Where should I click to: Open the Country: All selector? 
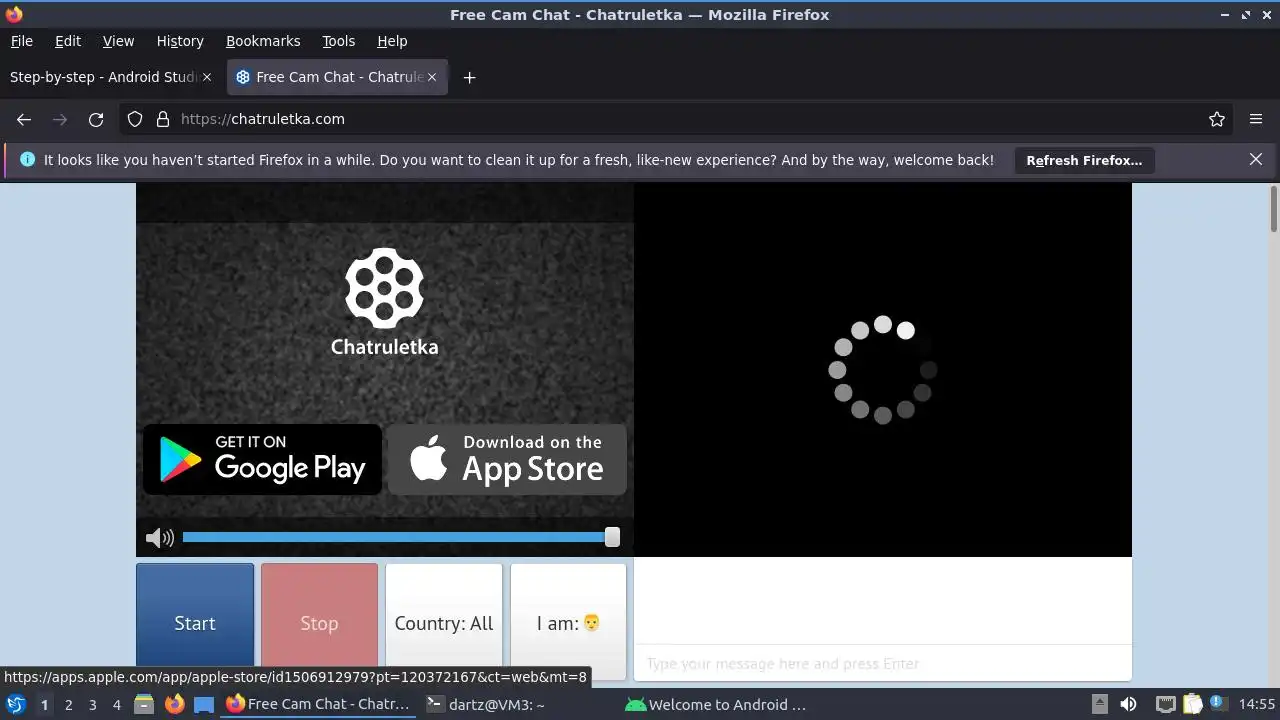pyautogui.click(x=444, y=622)
